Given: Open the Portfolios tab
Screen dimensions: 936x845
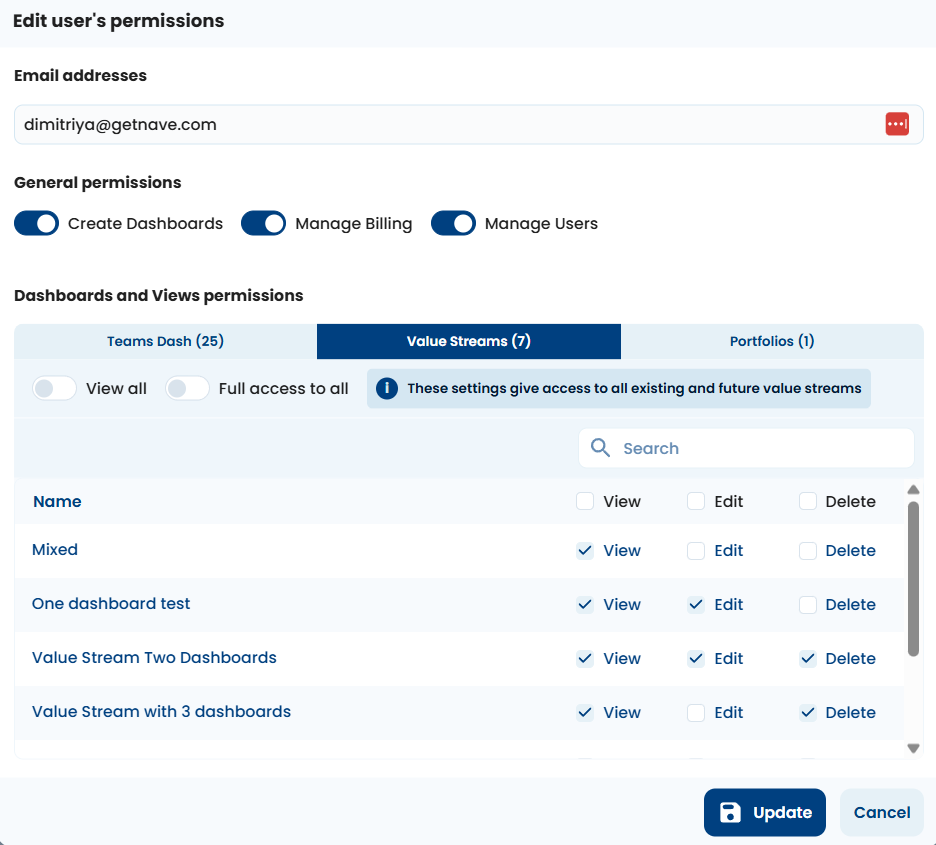Looking at the screenshot, I should pyautogui.click(x=771, y=341).
